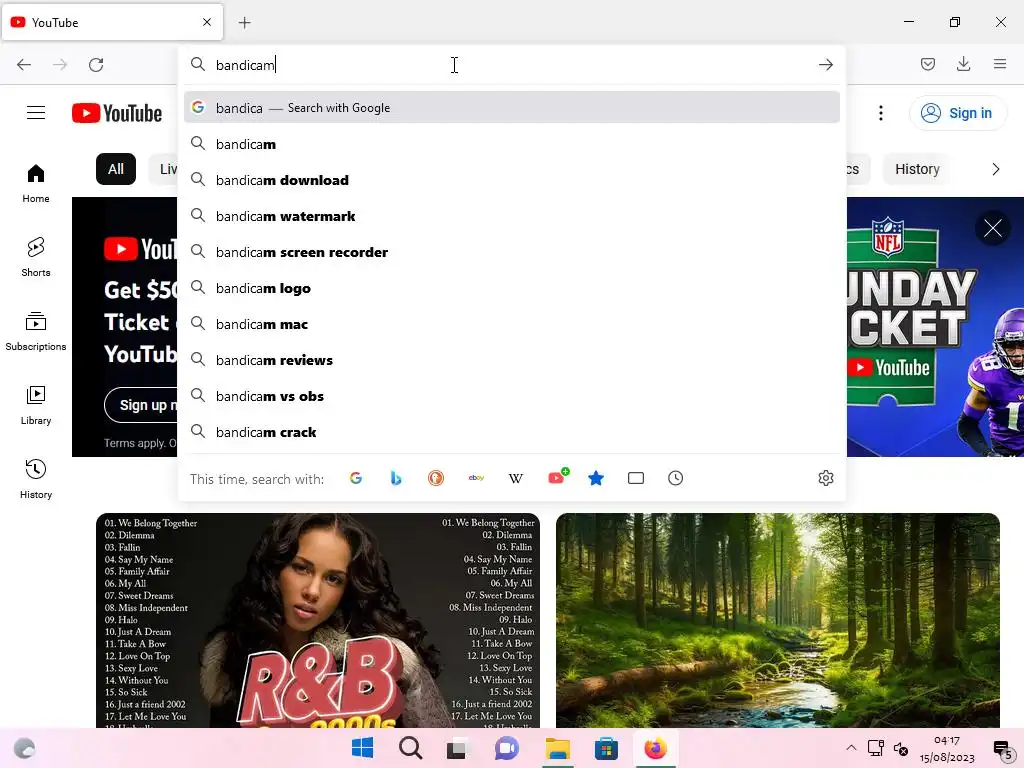Reload the page with the refresh icon
The image size is (1024, 768).
pyautogui.click(x=96, y=65)
